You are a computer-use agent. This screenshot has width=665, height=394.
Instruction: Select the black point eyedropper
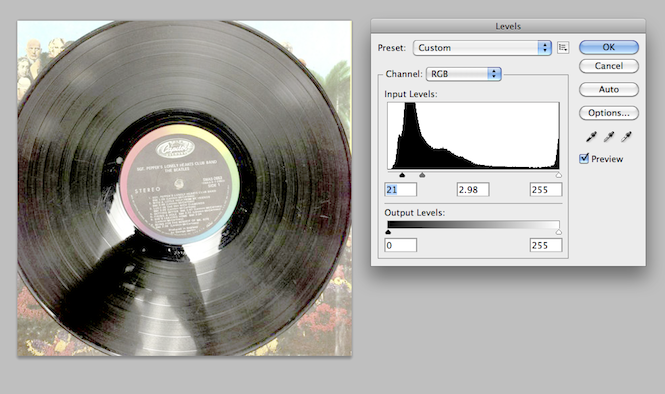click(591, 137)
